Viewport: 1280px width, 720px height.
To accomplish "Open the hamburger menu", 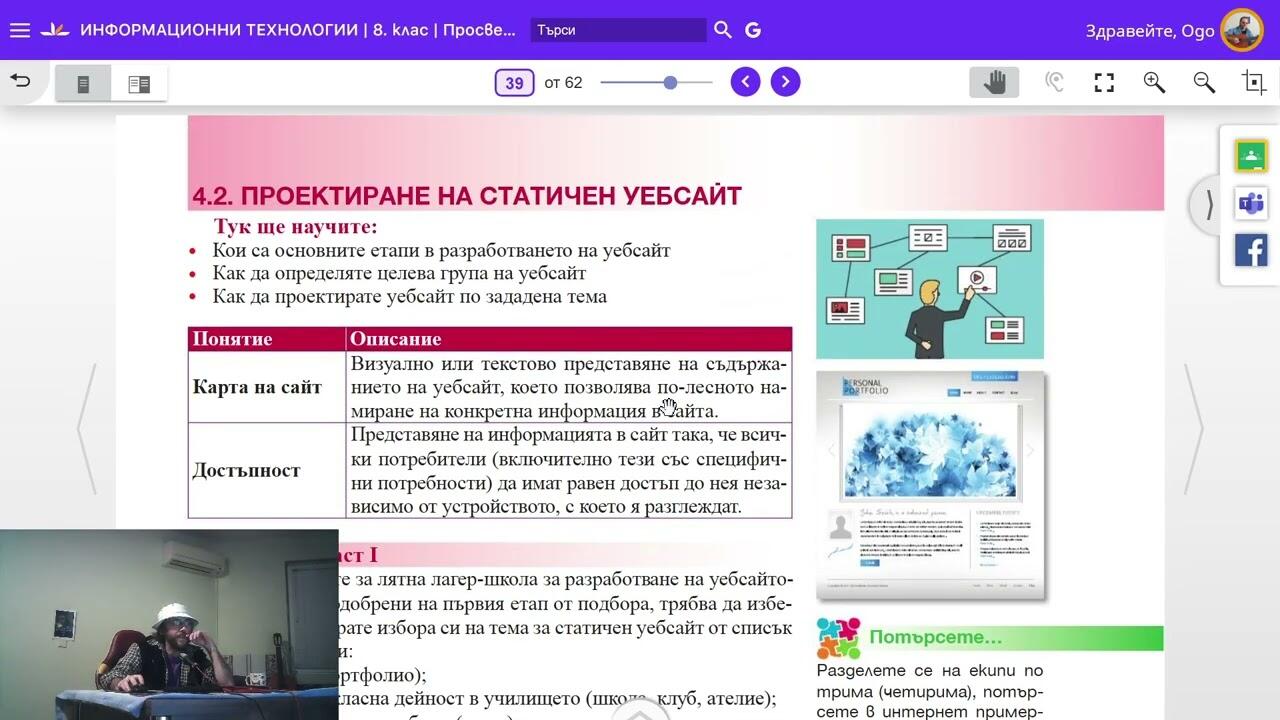I will [20, 30].
